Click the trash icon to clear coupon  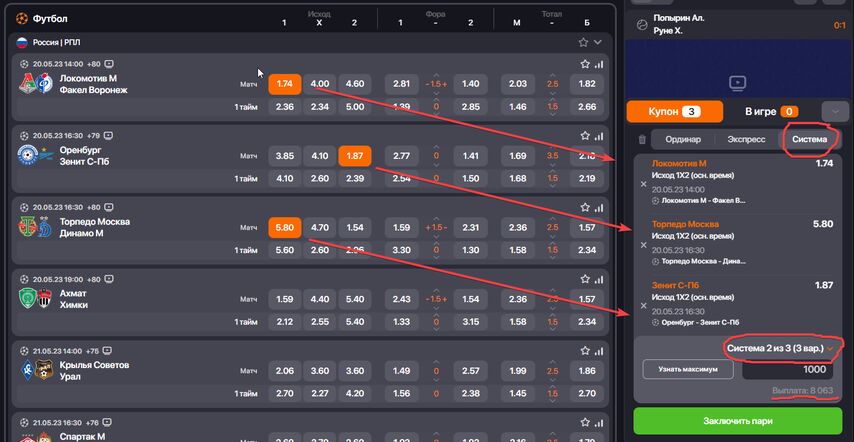point(642,140)
